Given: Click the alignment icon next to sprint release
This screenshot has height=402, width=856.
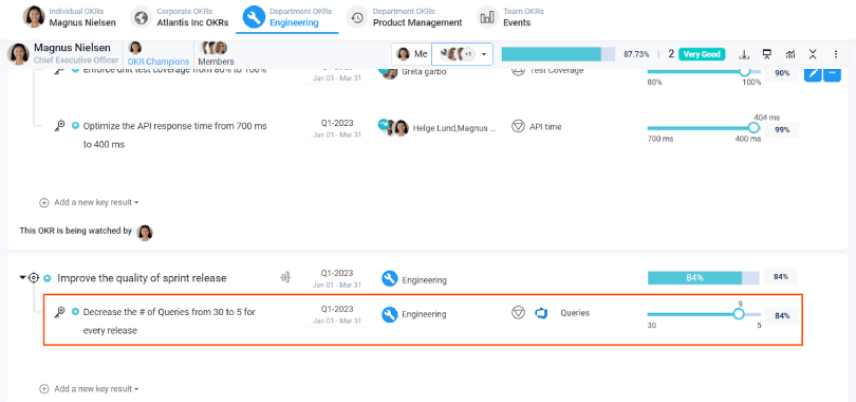Looking at the screenshot, I should point(285,277).
